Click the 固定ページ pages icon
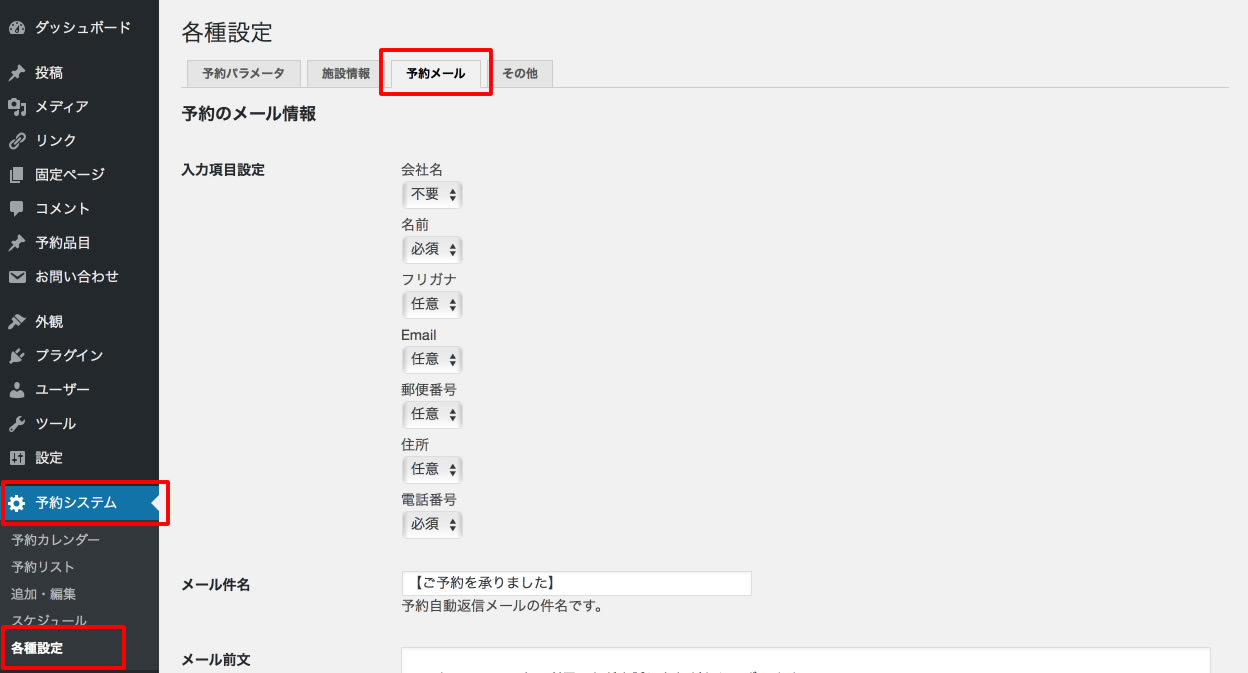 coord(16,175)
